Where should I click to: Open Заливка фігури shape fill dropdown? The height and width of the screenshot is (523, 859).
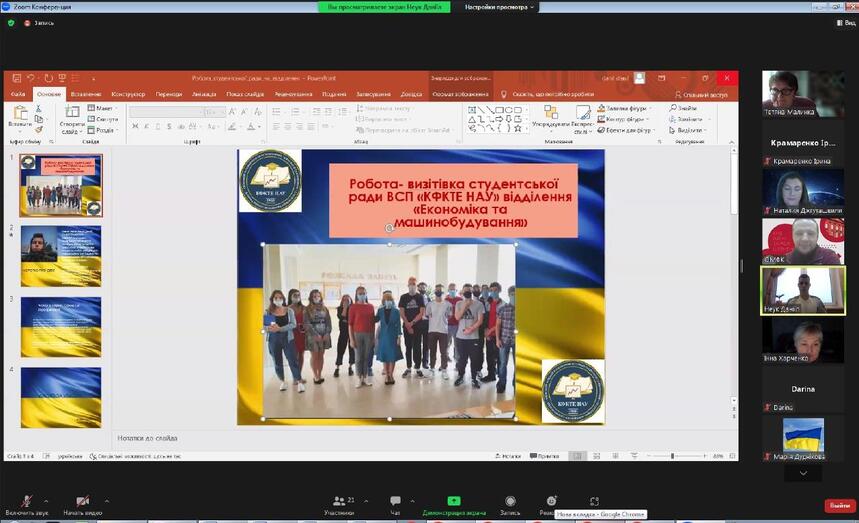[623, 108]
